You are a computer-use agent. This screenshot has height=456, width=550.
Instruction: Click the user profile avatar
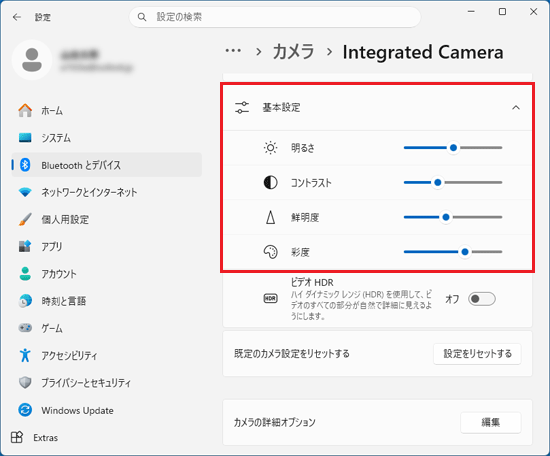(x=32, y=60)
